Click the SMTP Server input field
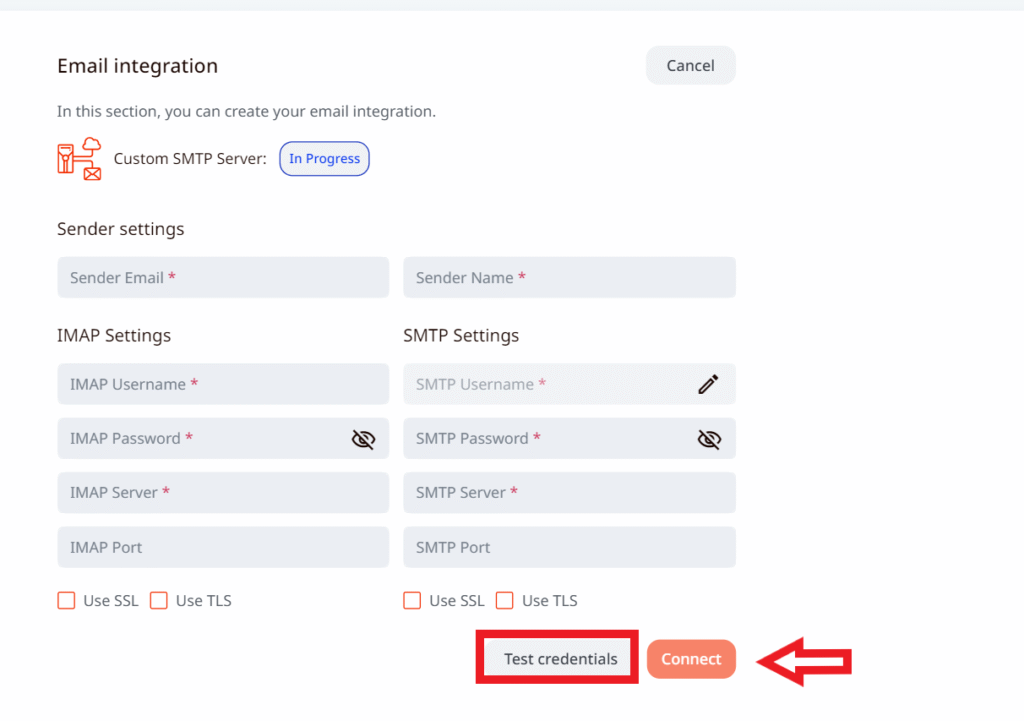The height and width of the screenshot is (721, 1024). 568,493
